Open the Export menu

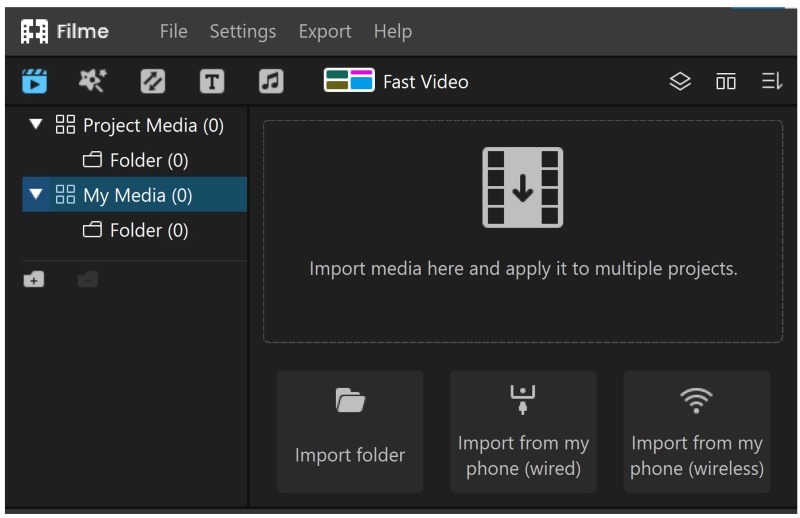325,32
